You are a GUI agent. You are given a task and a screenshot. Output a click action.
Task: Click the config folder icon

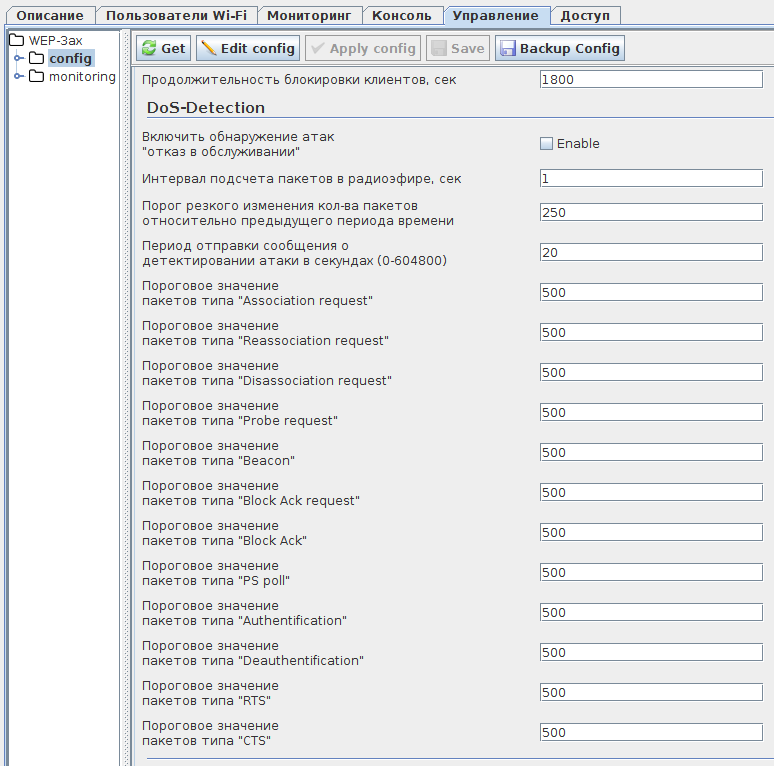pos(36,58)
